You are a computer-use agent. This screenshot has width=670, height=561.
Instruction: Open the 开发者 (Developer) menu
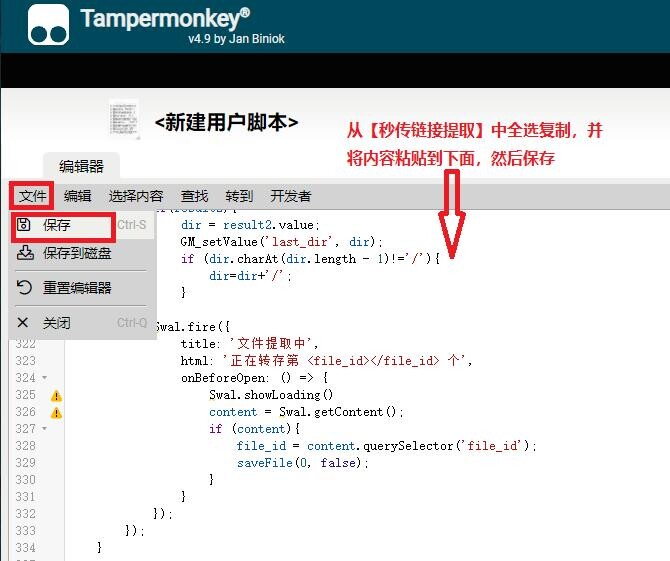point(291,196)
